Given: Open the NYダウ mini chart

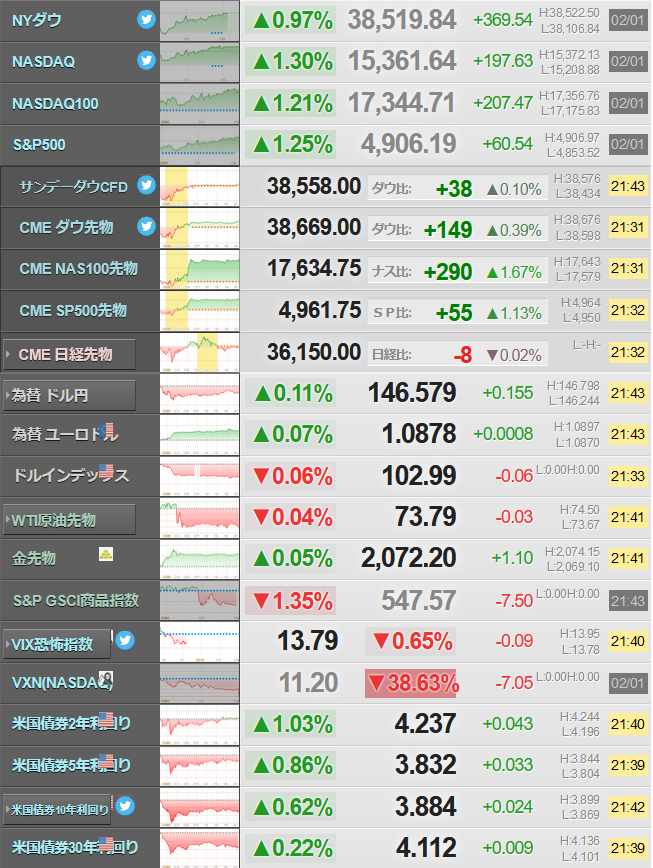Looking at the screenshot, I should tap(200, 20).
